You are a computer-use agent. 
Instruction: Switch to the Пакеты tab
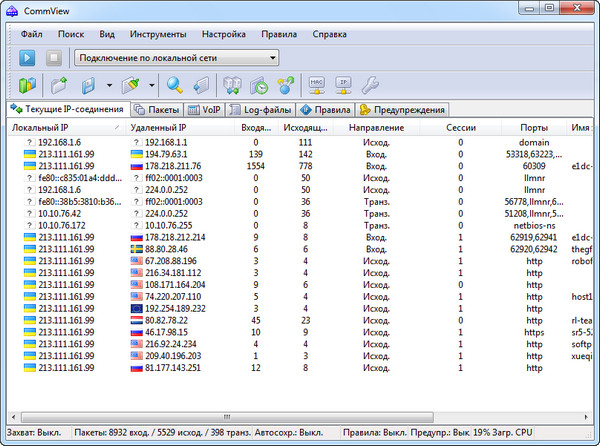(158, 109)
